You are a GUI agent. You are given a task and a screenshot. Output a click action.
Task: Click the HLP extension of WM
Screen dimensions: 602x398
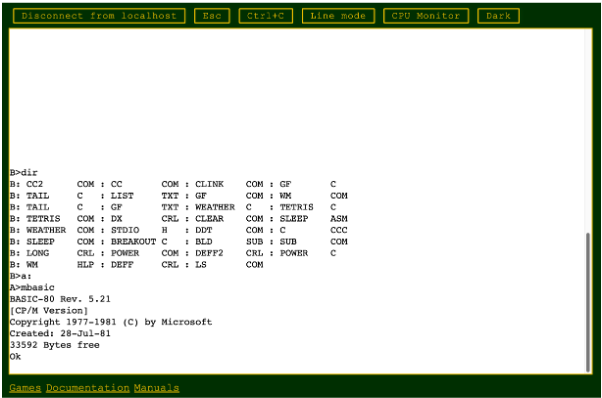click(85, 265)
